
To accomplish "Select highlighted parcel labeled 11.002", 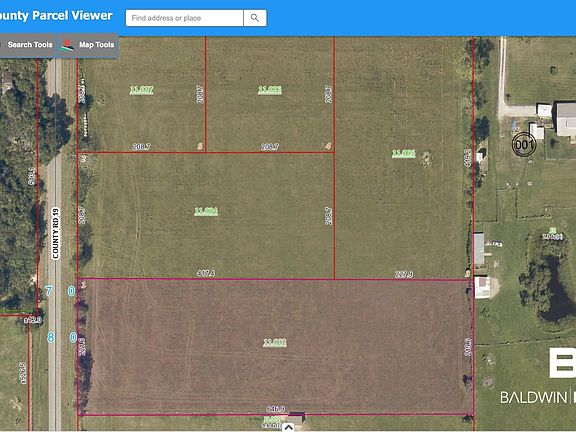I will [x=275, y=343].
